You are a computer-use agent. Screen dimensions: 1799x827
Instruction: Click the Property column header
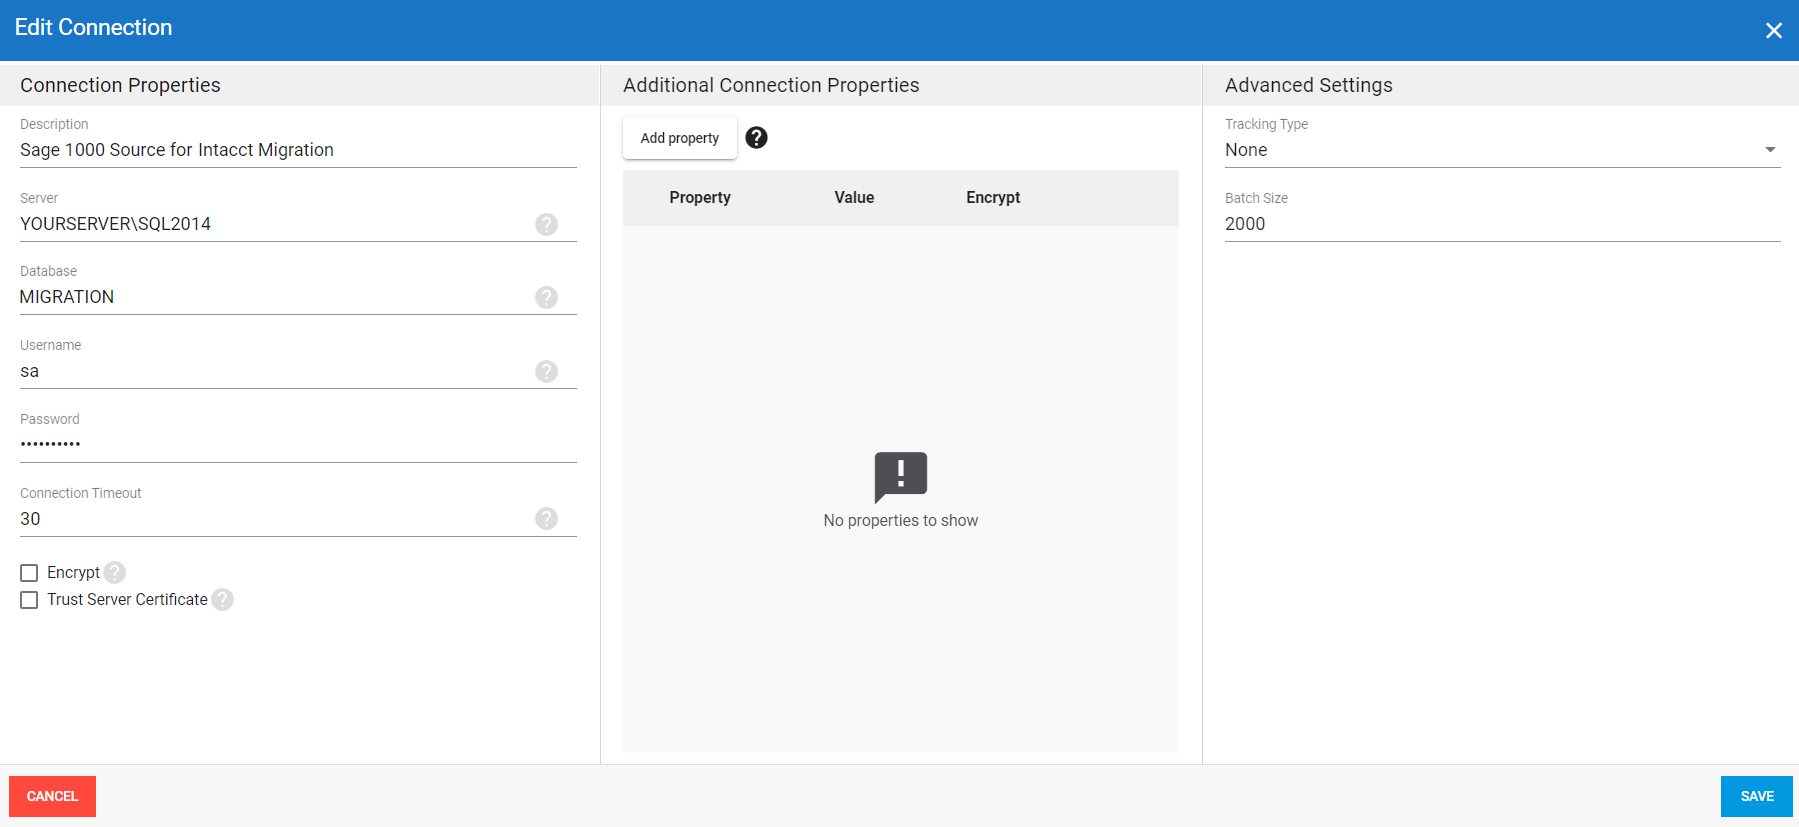click(x=700, y=198)
